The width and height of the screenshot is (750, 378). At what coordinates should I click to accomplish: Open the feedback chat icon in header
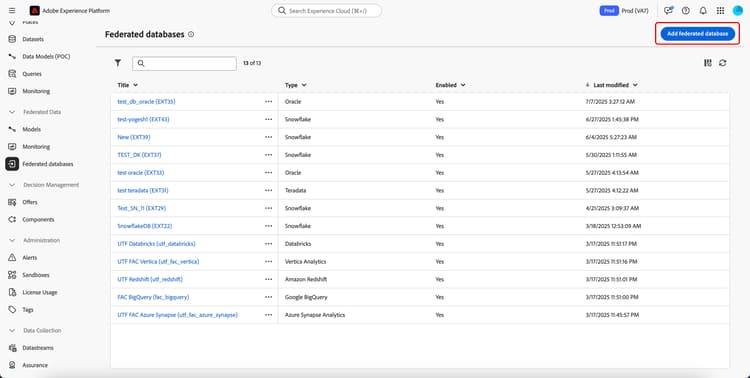point(668,11)
